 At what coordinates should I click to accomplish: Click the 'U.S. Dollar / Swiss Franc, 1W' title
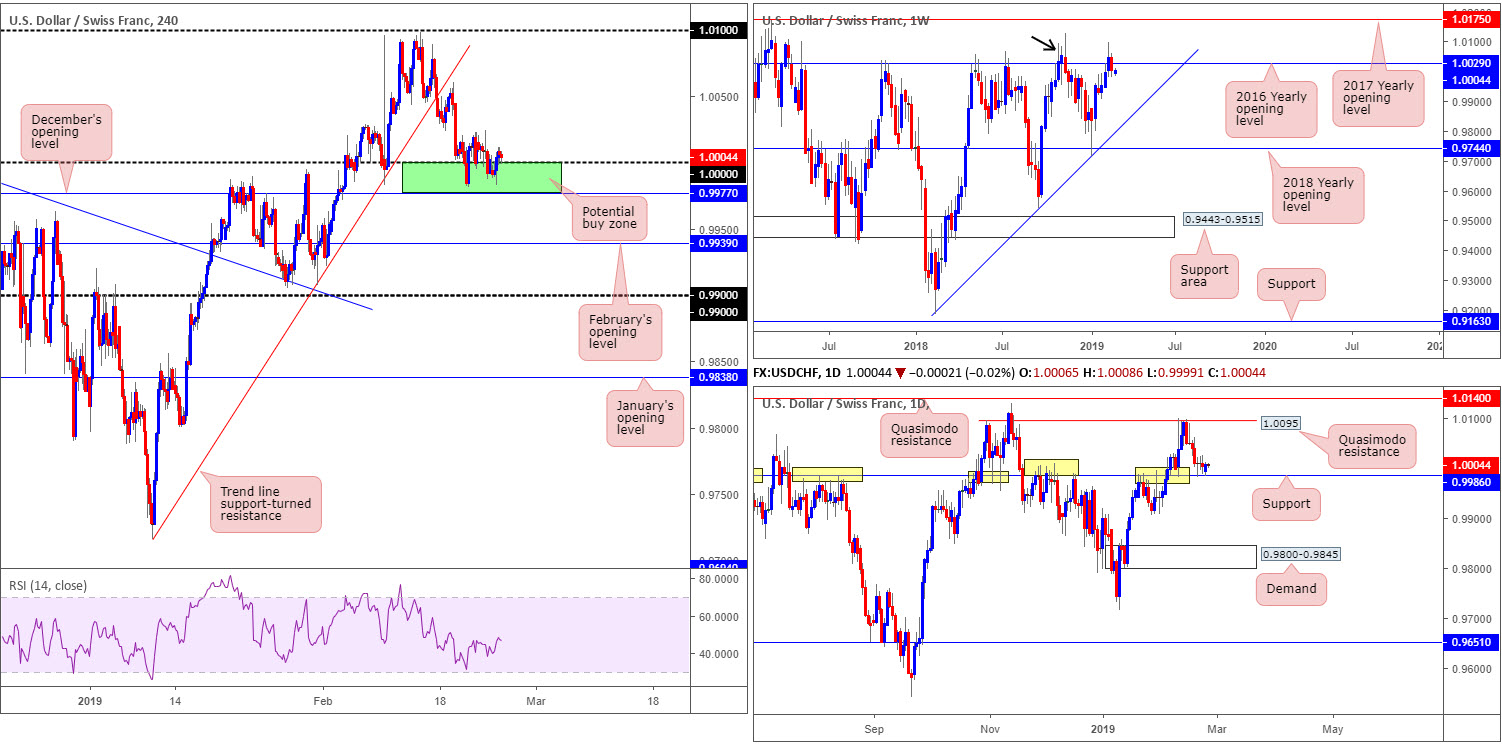point(845,20)
